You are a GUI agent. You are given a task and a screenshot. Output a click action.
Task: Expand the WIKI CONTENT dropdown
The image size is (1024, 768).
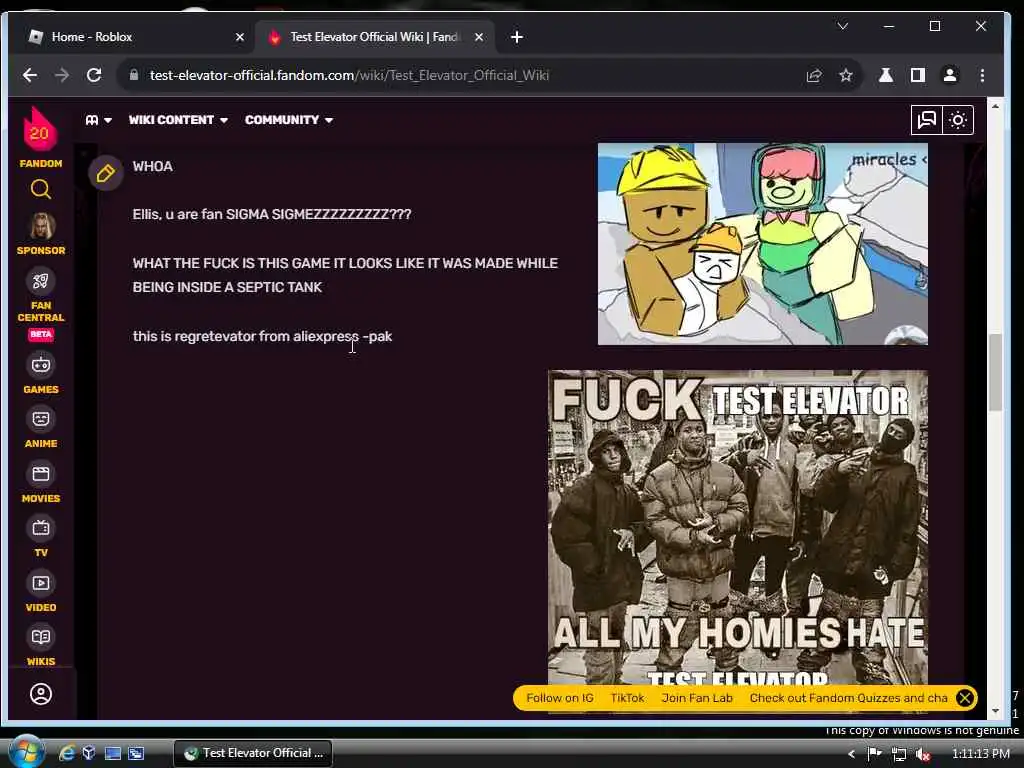pyautogui.click(x=178, y=120)
